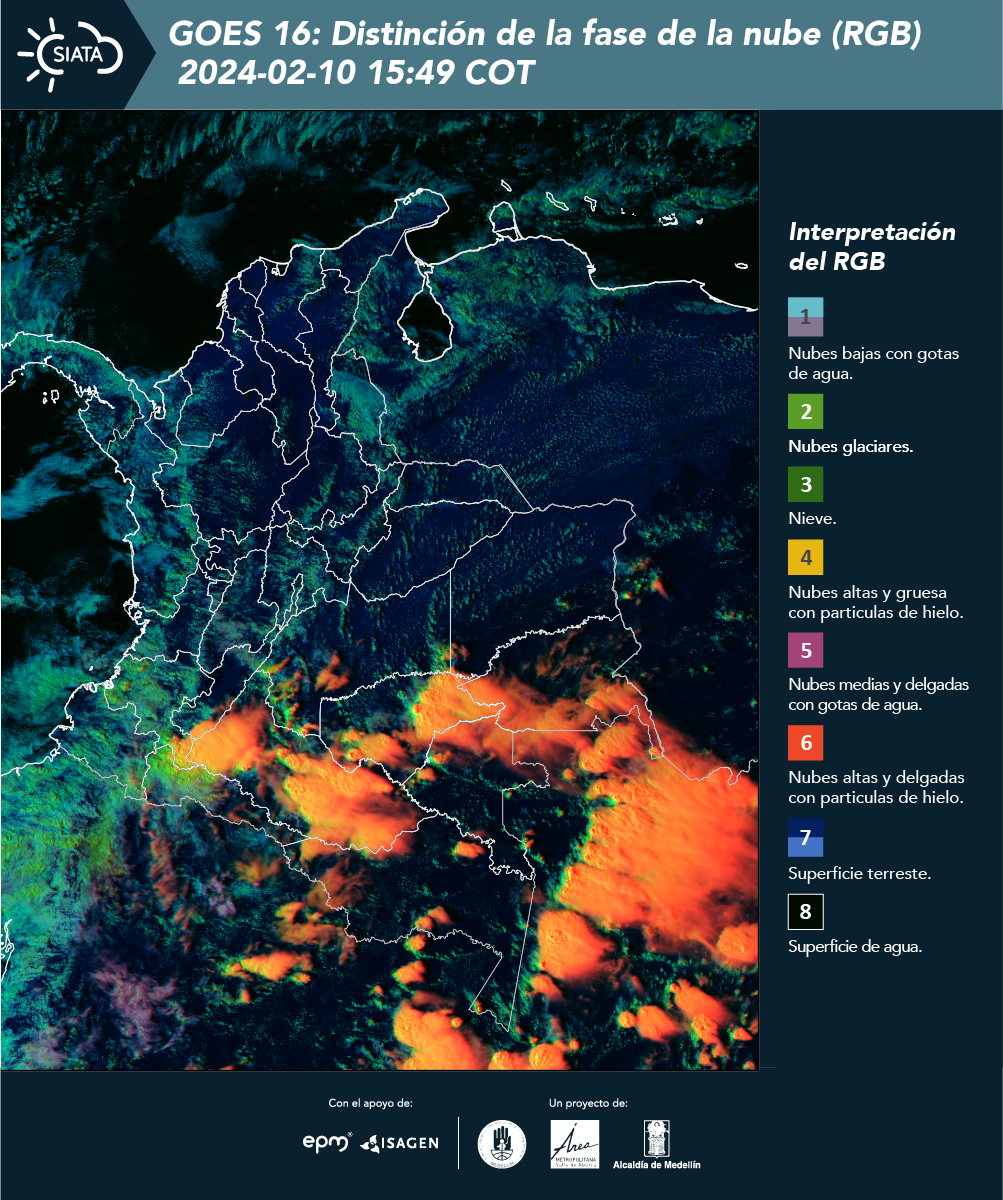
Task: Select green legend swatch number 2
Action: click(805, 412)
